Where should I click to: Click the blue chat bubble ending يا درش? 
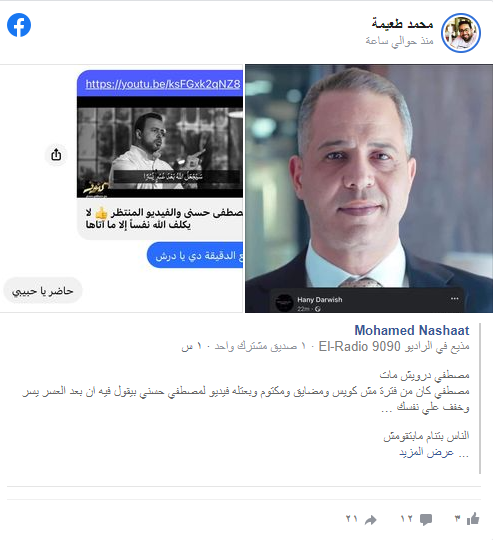195,255
